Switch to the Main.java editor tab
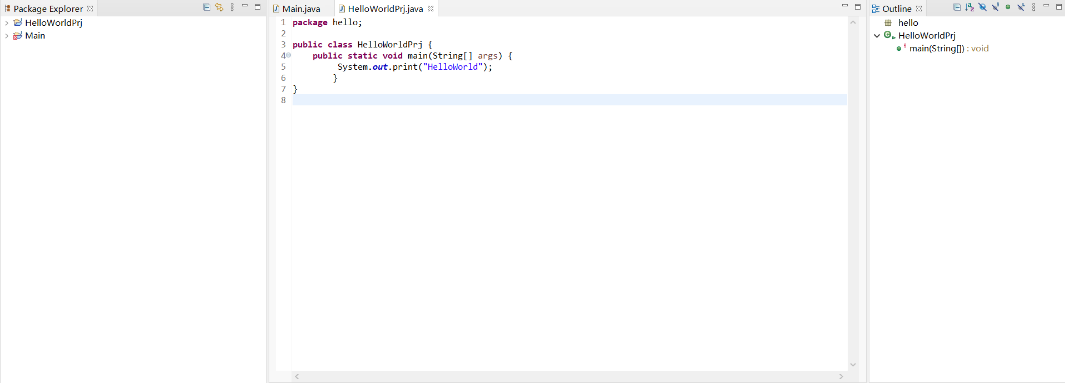This screenshot has width=1065, height=383. pyautogui.click(x=301, y=9)
